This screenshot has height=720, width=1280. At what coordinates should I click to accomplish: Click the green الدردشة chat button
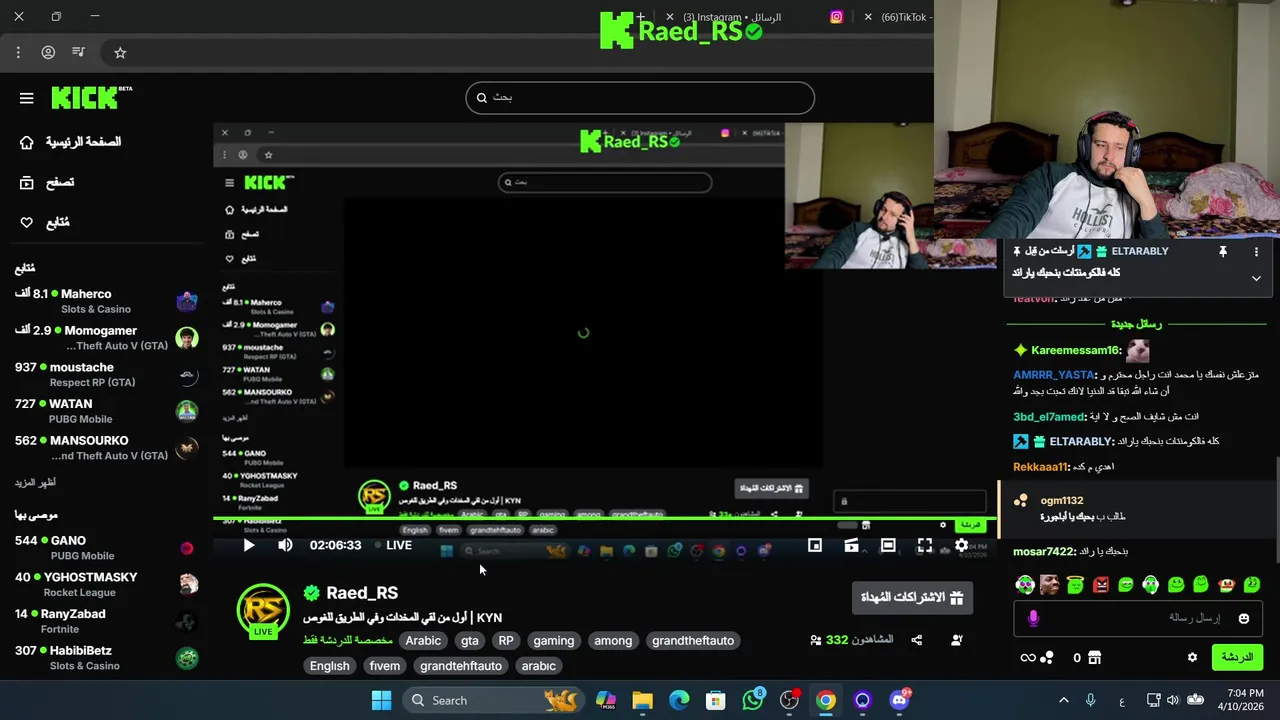coord(1237,657)
